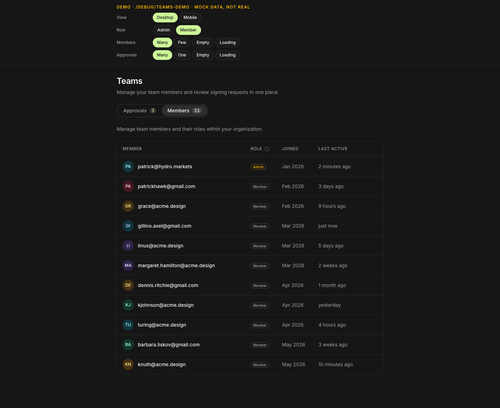This screenshot has width=500, height=408.
Task: Click '1 month ago' last active value
Action: 332,285
